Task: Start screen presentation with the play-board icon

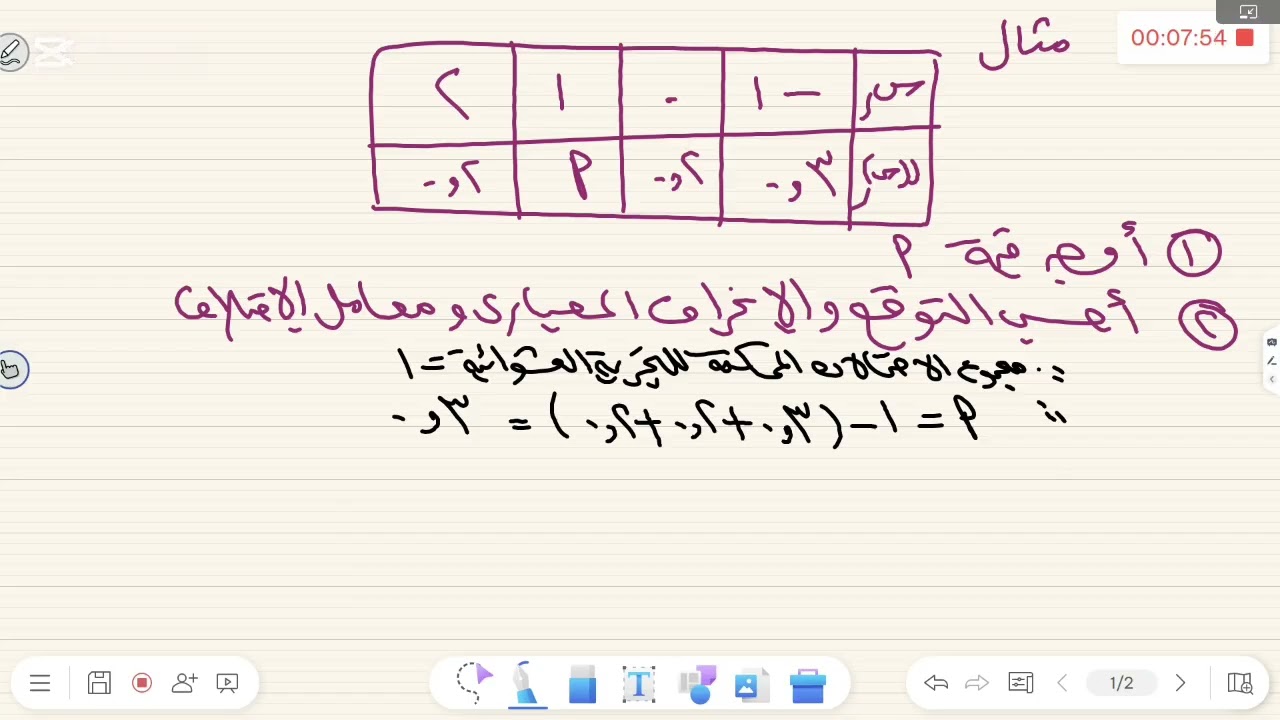Action: tap(227, 683)
